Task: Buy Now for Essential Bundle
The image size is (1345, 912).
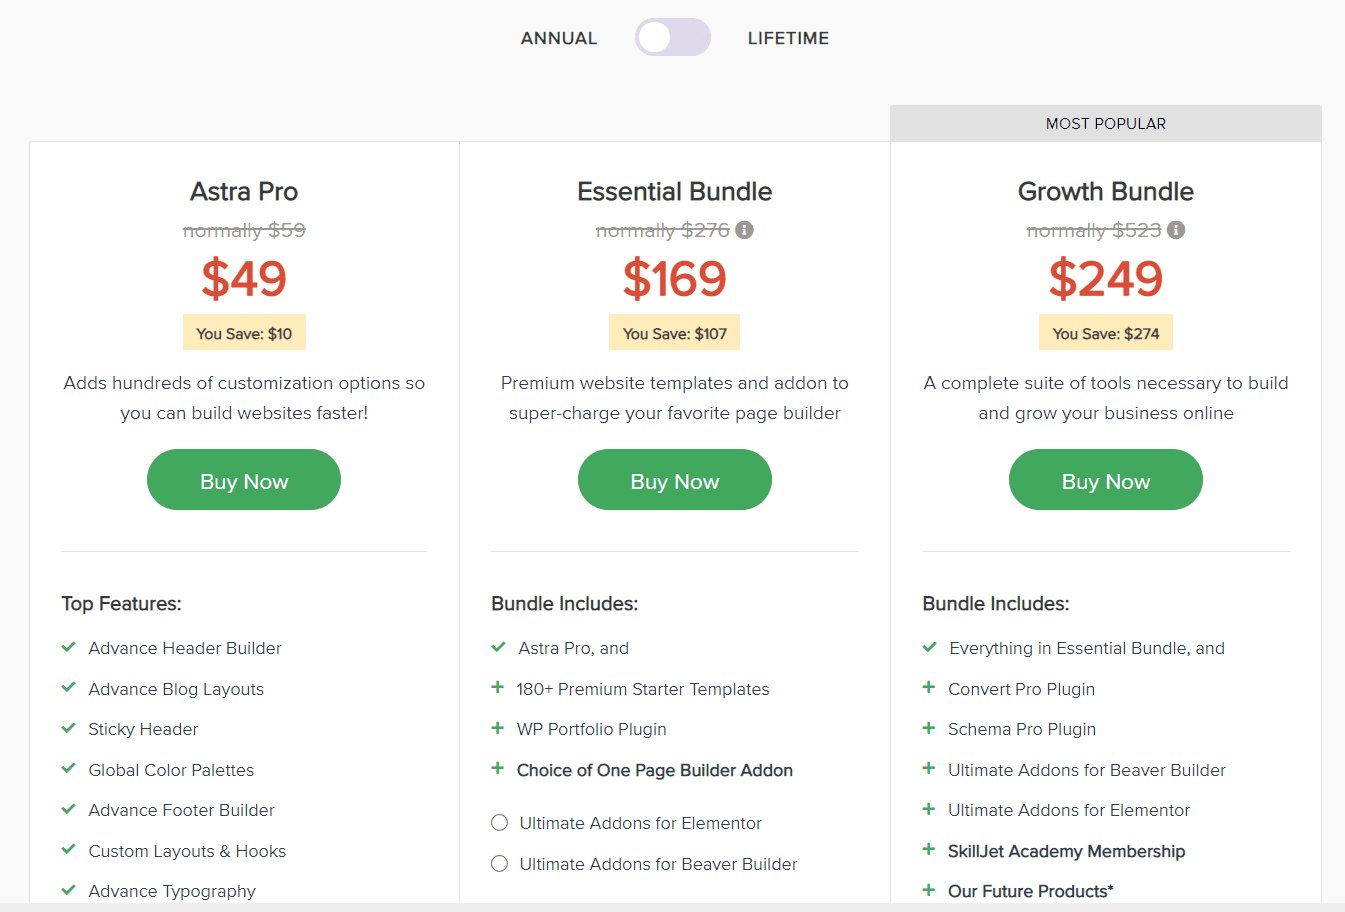Action: [675, 480]
